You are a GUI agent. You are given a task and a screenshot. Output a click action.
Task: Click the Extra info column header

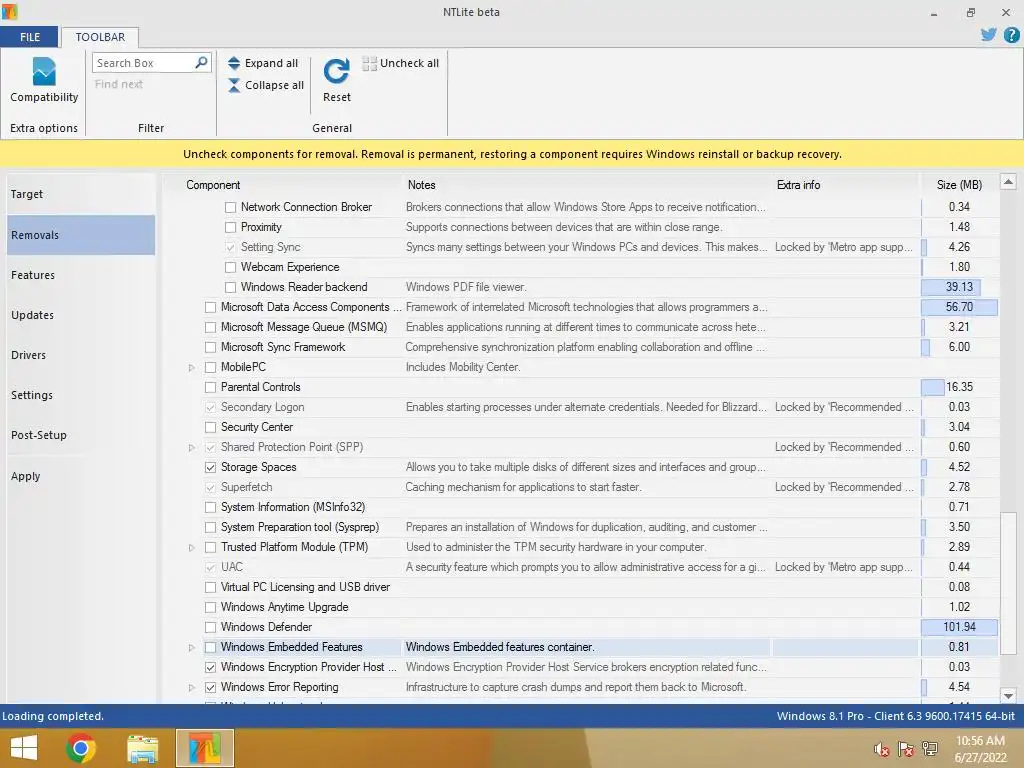[x=798, y=185]
